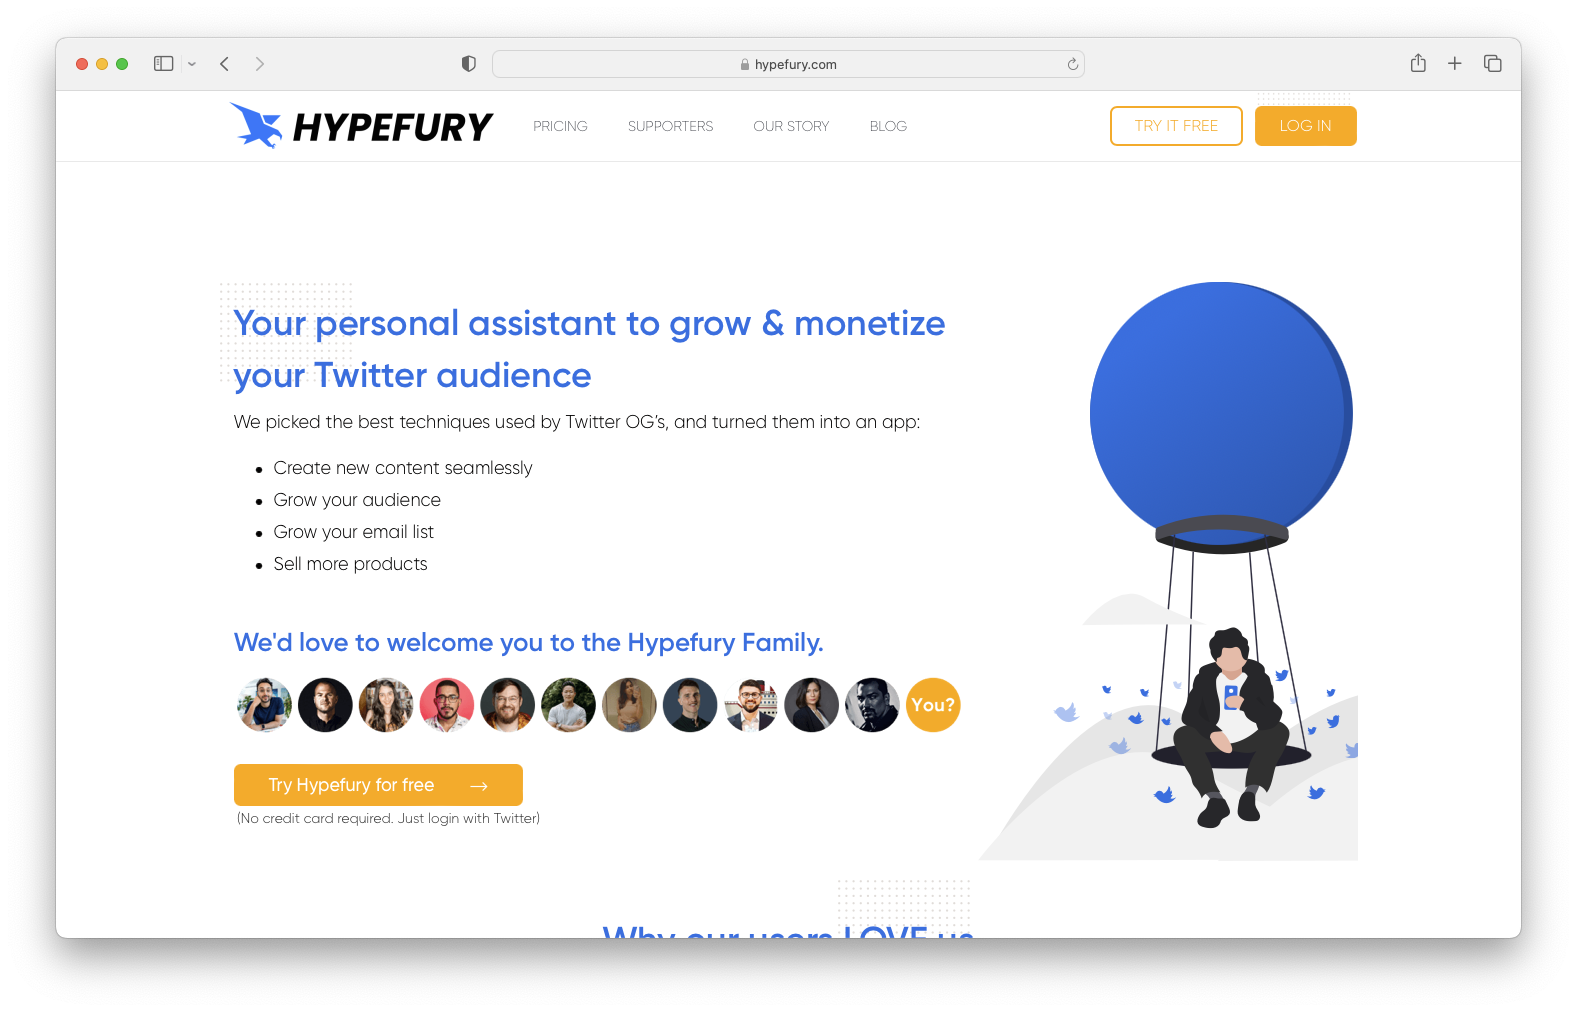Reload the page with the refresh icon
This screenshot has height=1012, width=1577.
[1073, 64]
